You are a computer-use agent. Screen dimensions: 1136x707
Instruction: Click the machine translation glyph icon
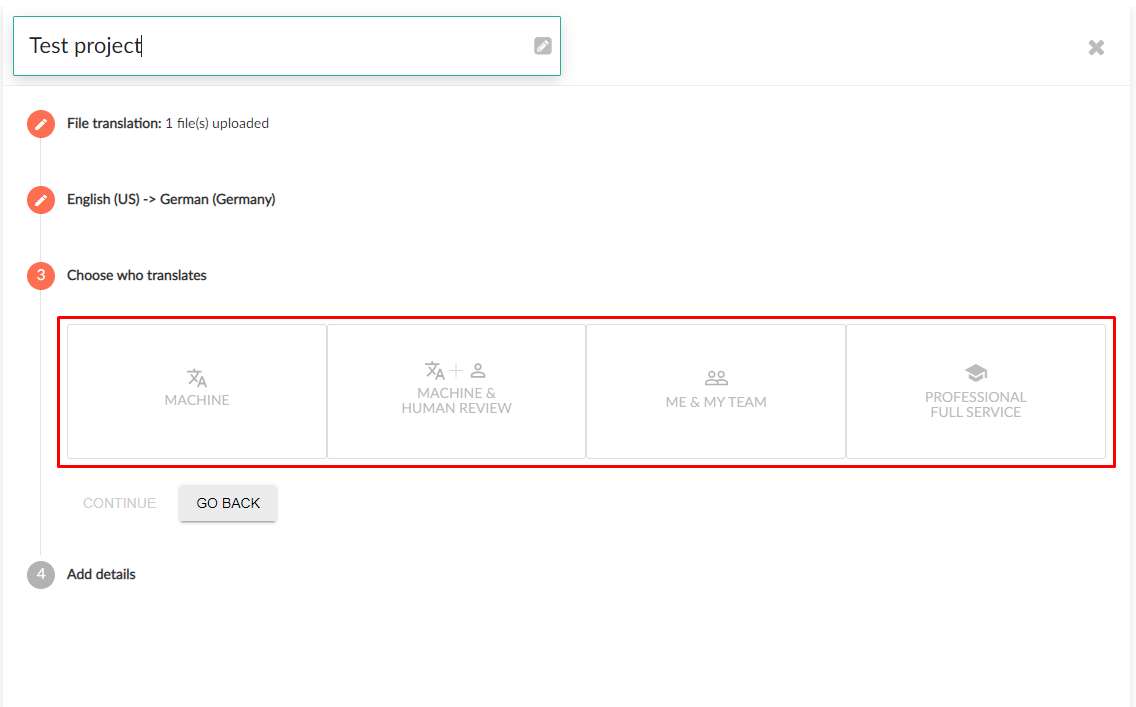[x=197, y=377]
